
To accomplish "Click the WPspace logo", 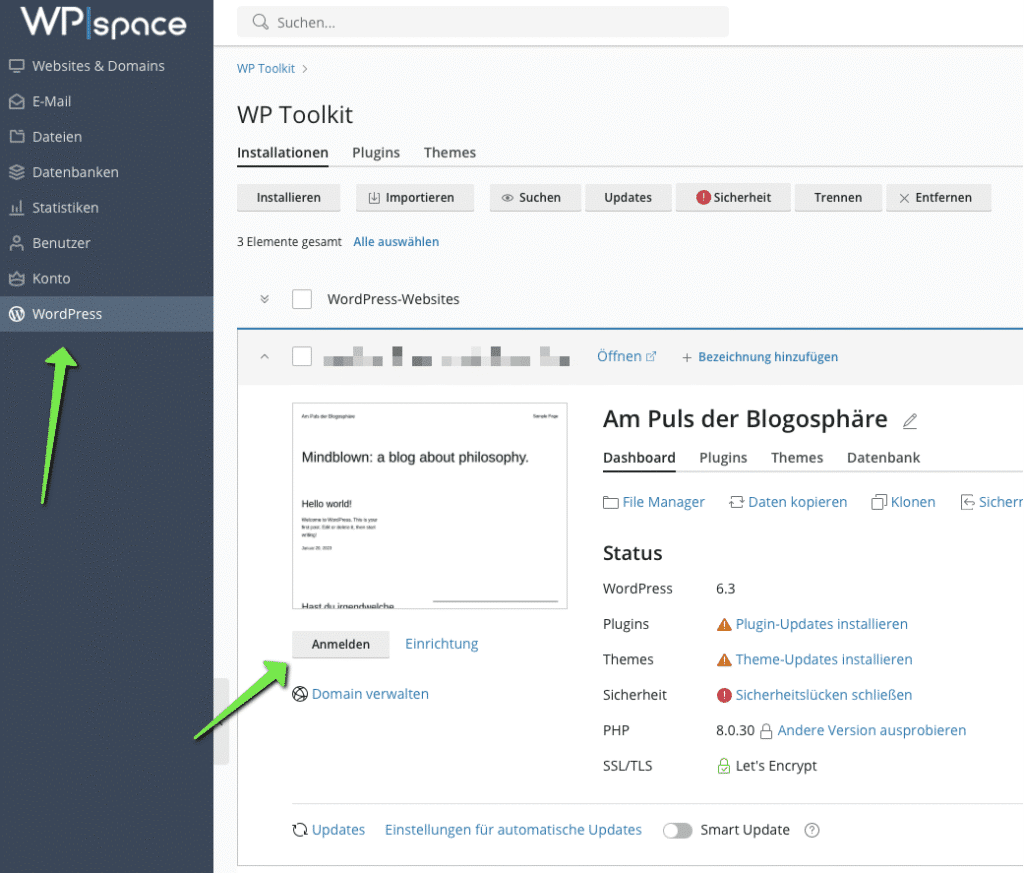I will 104,22.
